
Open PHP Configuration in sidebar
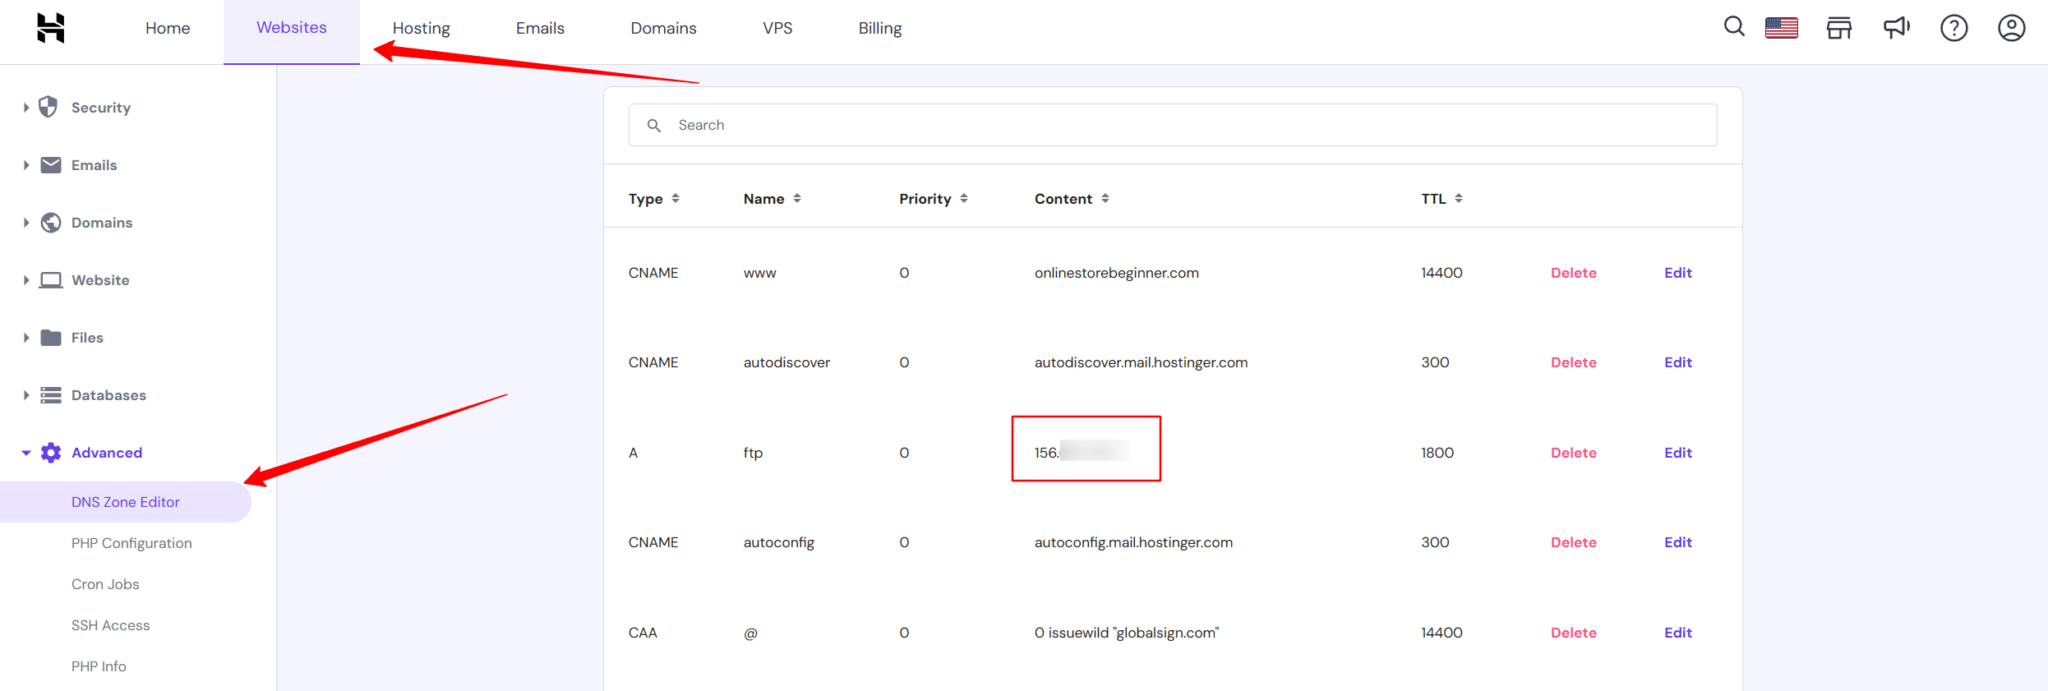click(x=131, y=543)
